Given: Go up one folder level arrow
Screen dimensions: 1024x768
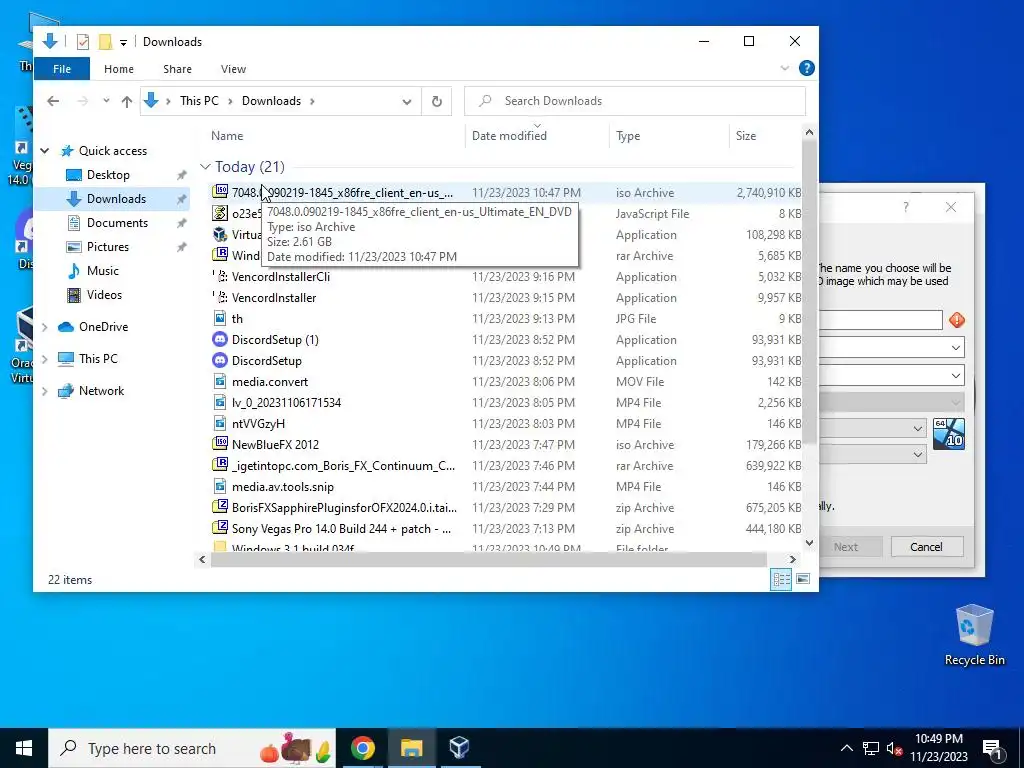Looking at the screenshot, I should pos(127,101).
